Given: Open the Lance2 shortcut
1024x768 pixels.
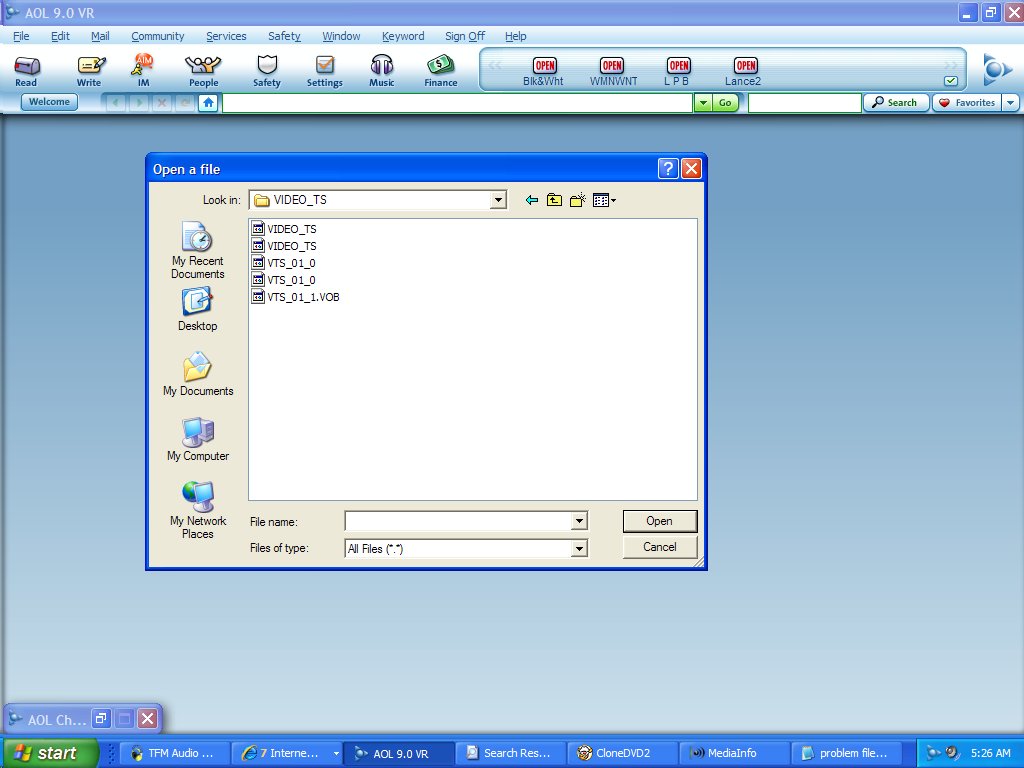Looking at the screenshot, I should point(744,72).
